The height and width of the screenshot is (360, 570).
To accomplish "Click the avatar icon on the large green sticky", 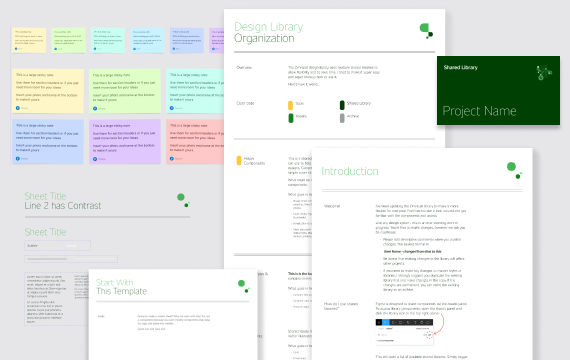I will pyautogui.click(x=95, y=108).
